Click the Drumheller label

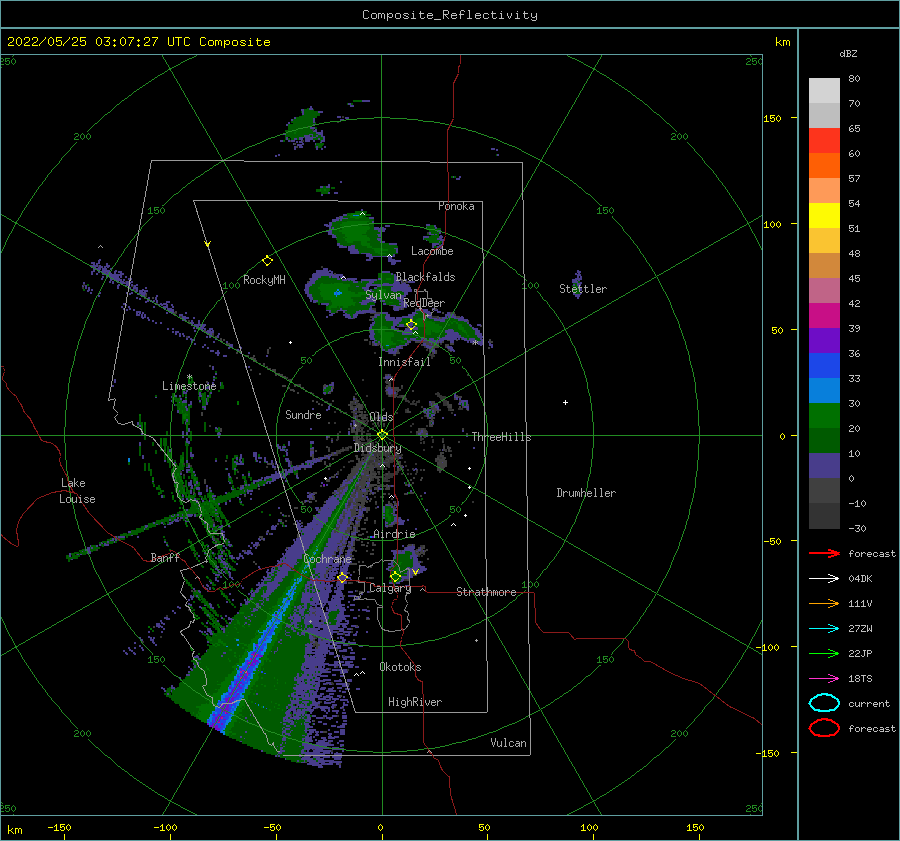pyautogui.click(x=586, y=493)
